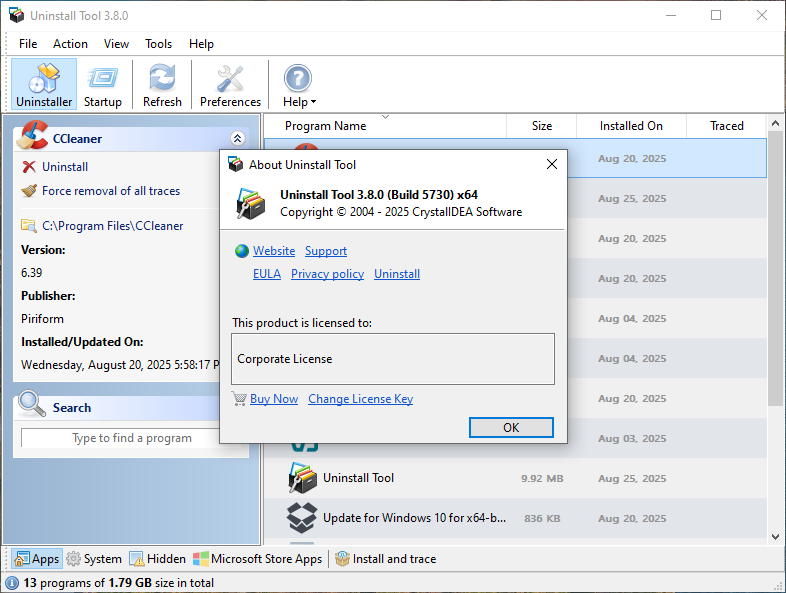Open the View menu
The height and width of the screenshot is (593, 786).
116,44
